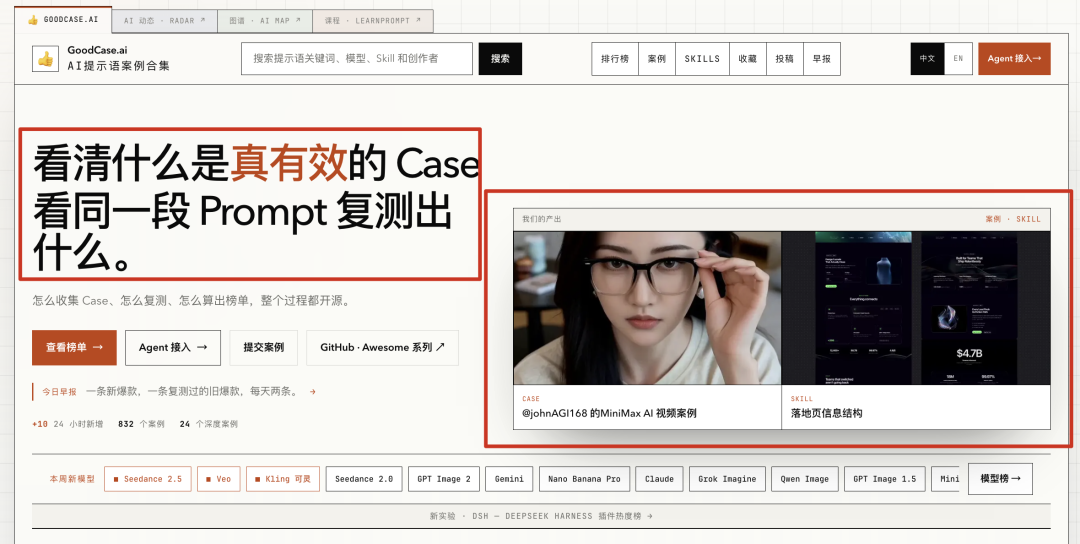Screen dimensions: 1080x544
Task: Open the DSH — DEEPSEEK HARNESS 插件热度榜 banner
Action: [x=541, y=516]
